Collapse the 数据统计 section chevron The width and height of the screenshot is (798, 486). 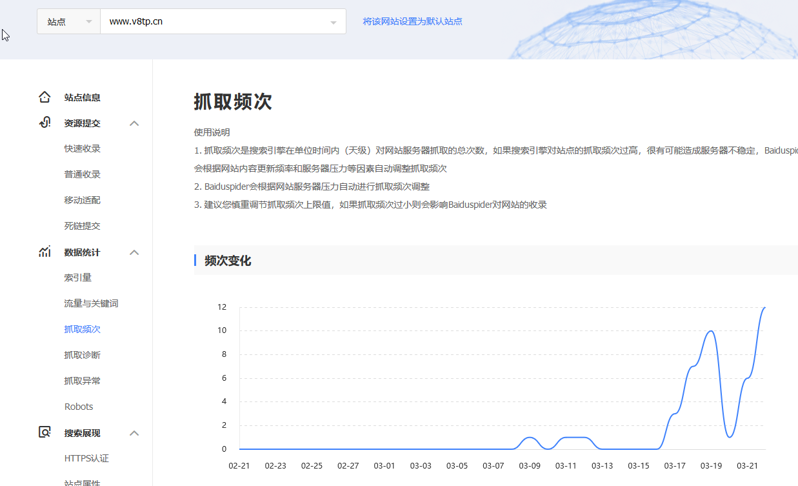[x=134, y=252]
